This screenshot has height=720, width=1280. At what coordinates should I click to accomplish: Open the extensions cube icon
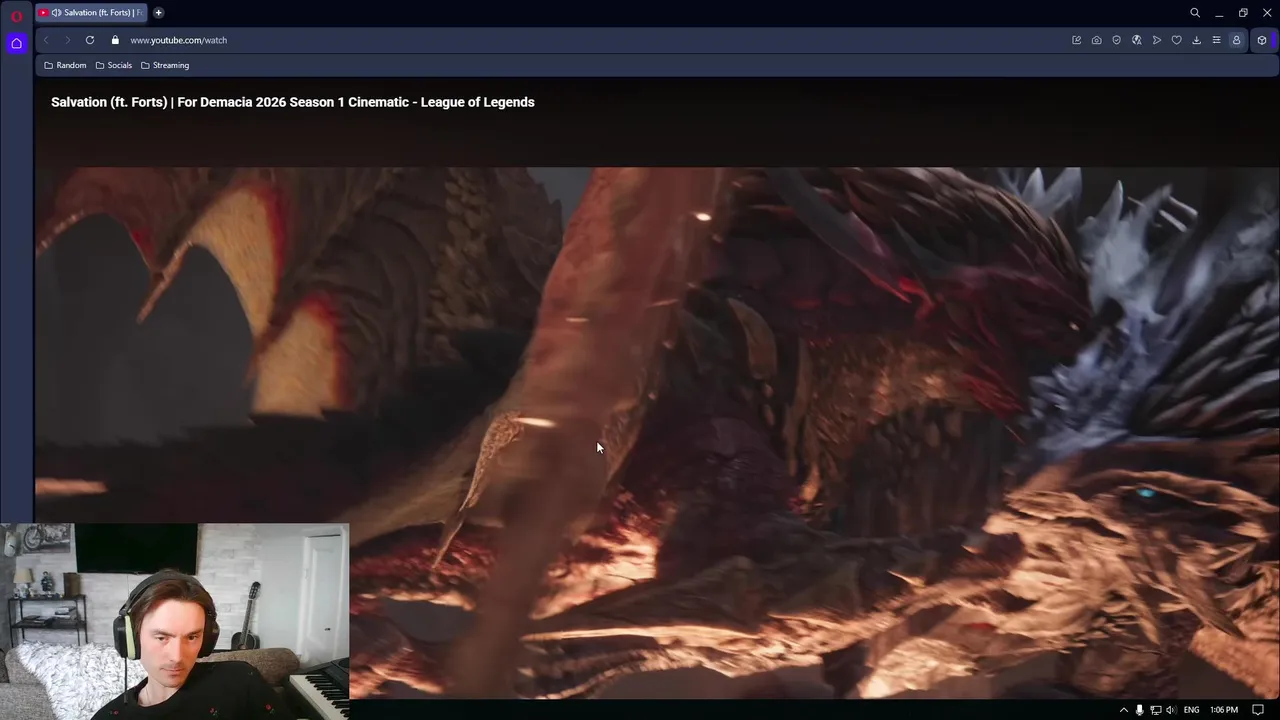tap(1261, 40)
